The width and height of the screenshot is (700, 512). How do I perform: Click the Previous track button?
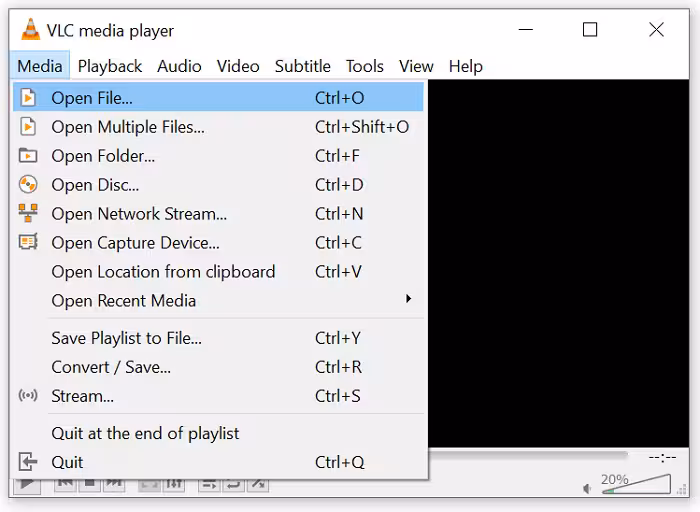point(66,485)
